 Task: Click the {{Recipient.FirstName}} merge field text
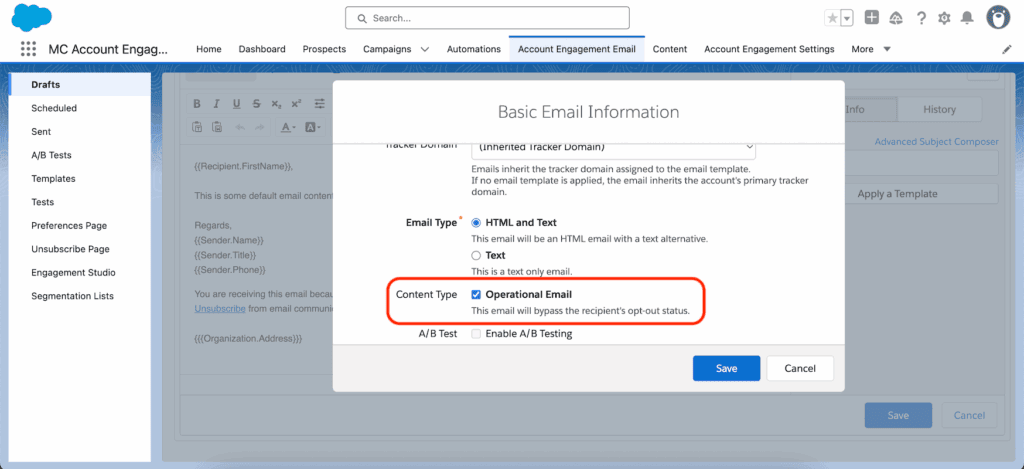click(242, 167)
